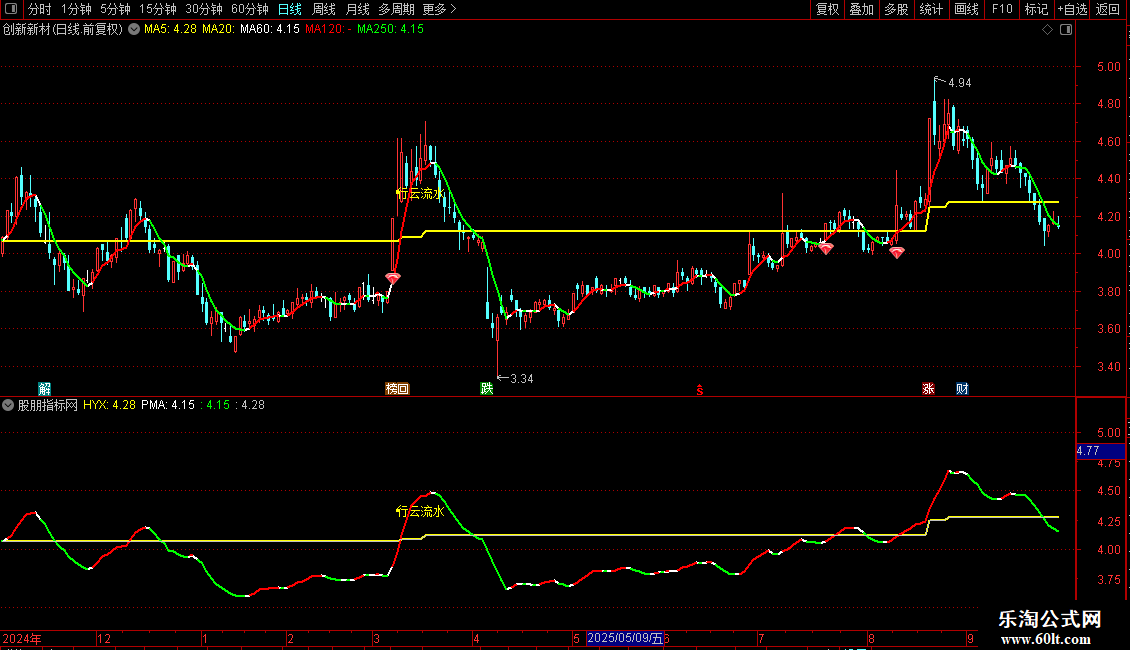Open the 复权 adjustment menu

click(827, 9)
